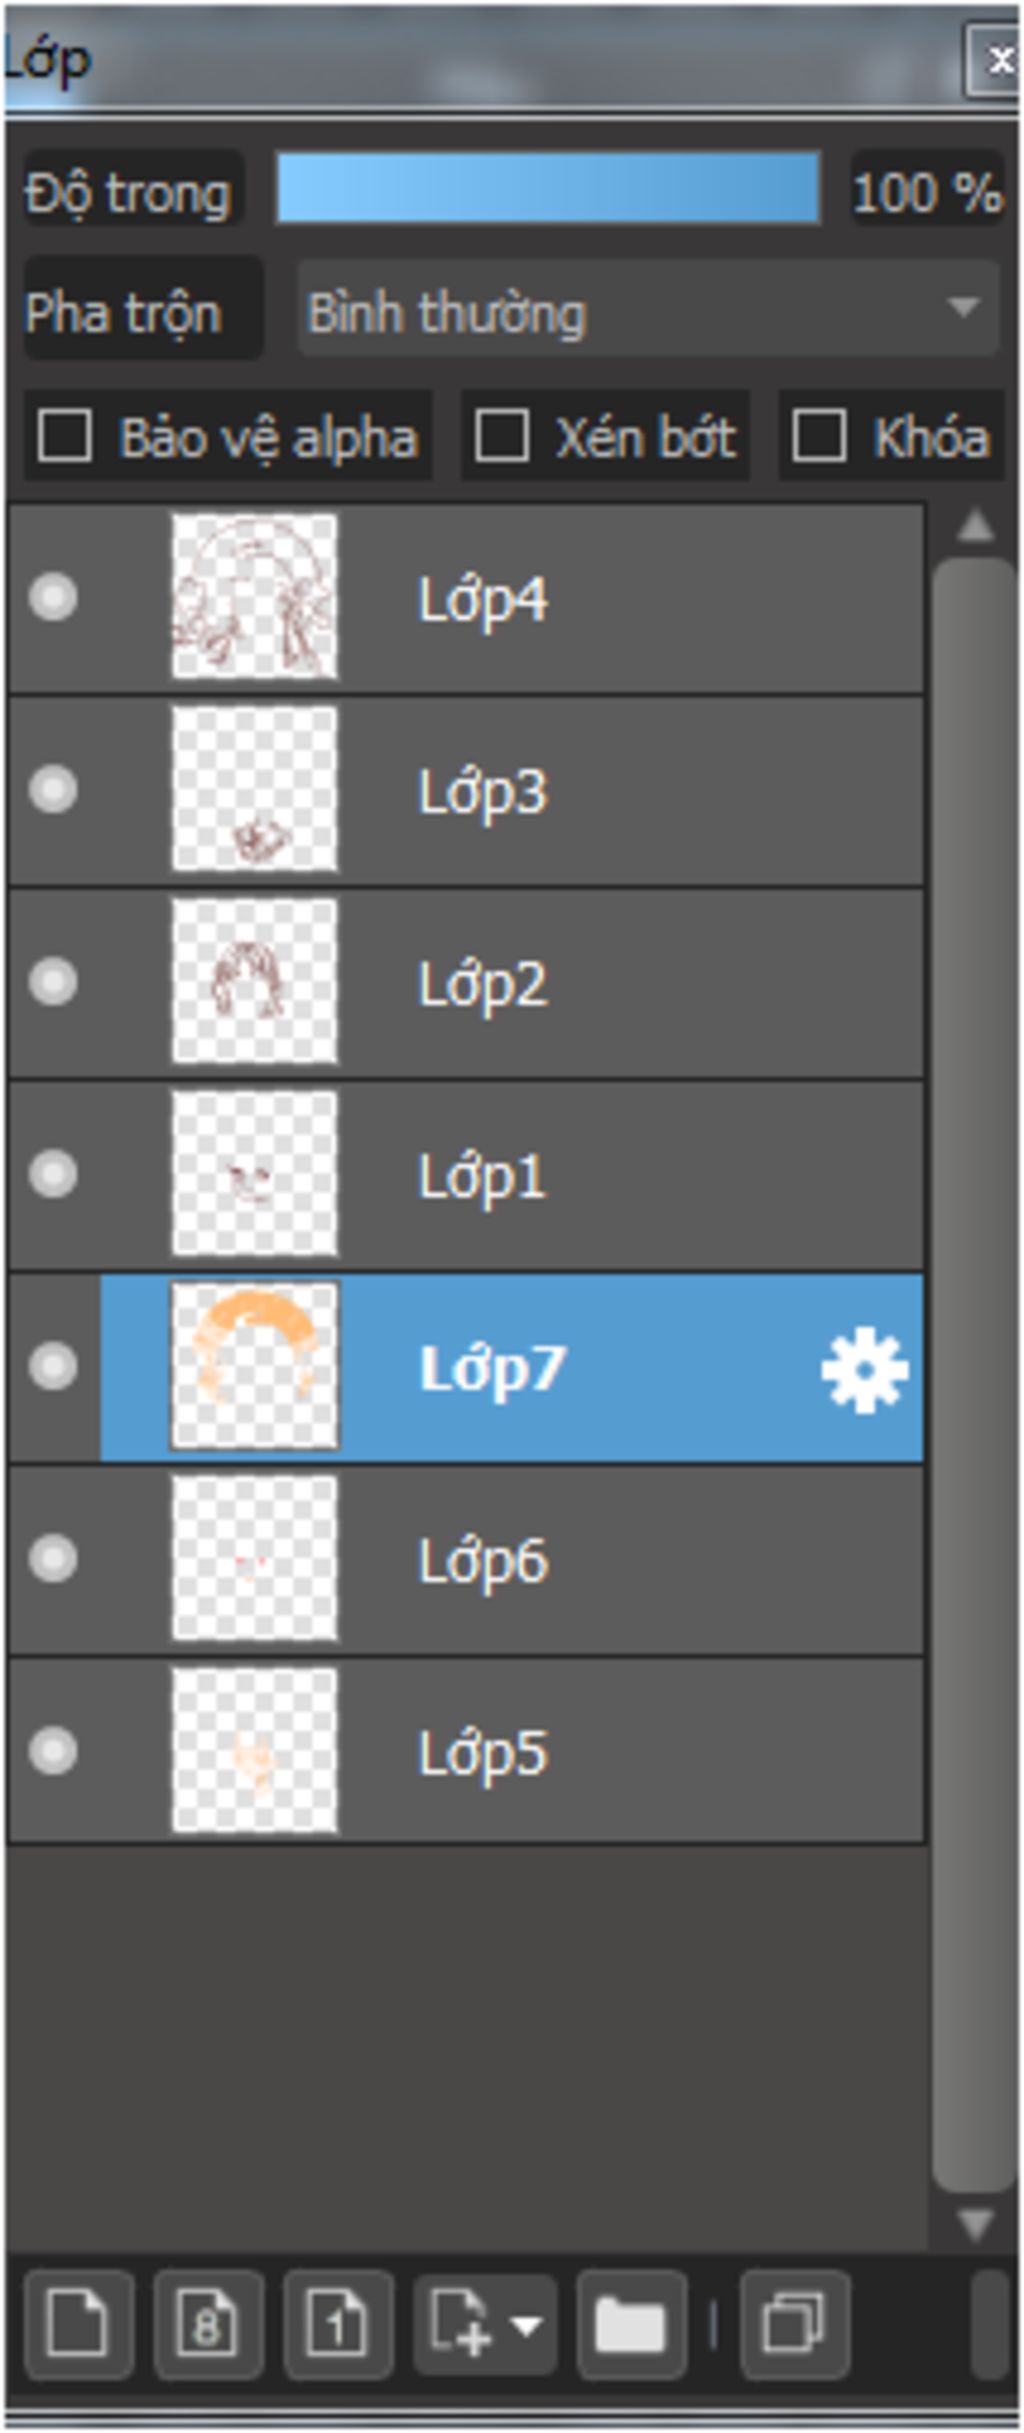Click the Độ trong opacity slider
This screenshot has width=1024, height=2433.
(x=548, y=188)
